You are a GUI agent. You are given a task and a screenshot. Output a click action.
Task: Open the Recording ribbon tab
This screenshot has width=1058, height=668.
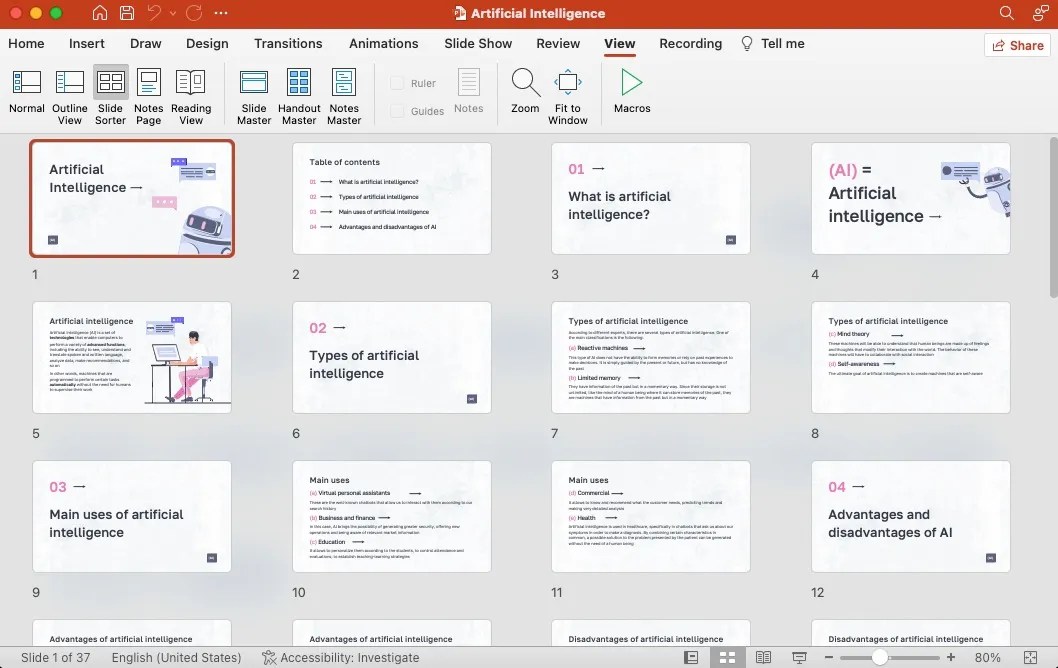690,44
